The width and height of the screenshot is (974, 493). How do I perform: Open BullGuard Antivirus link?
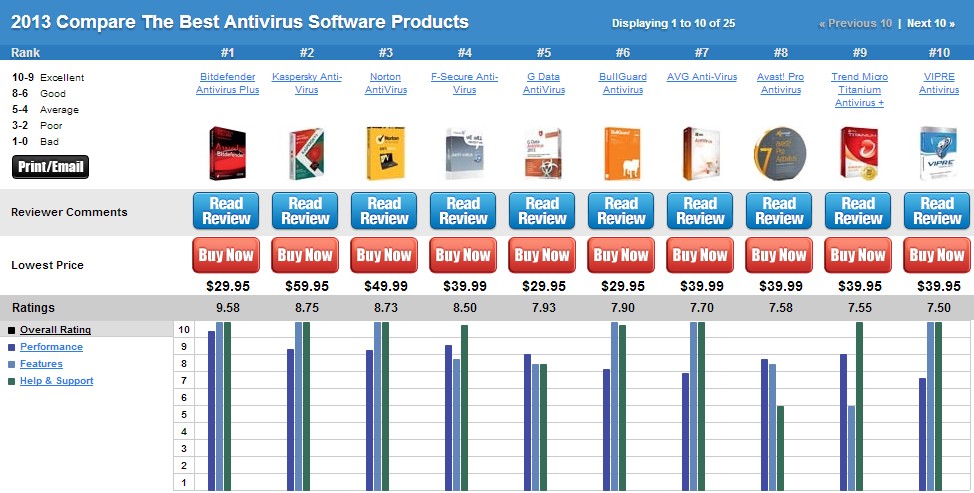click(x=622, y=83)
